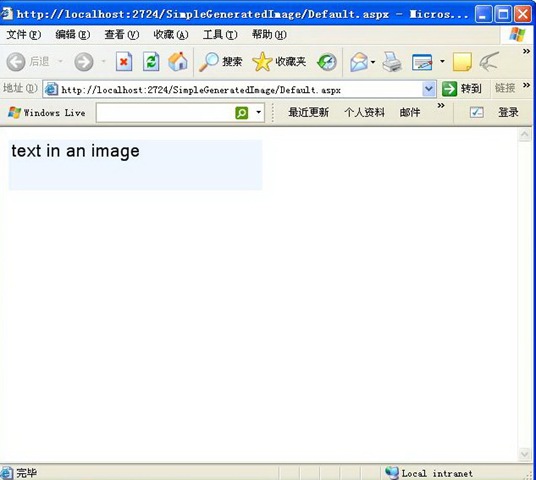Open Windows Live search options dropdown
The image size is (536, 480).
tap(258, 112)
